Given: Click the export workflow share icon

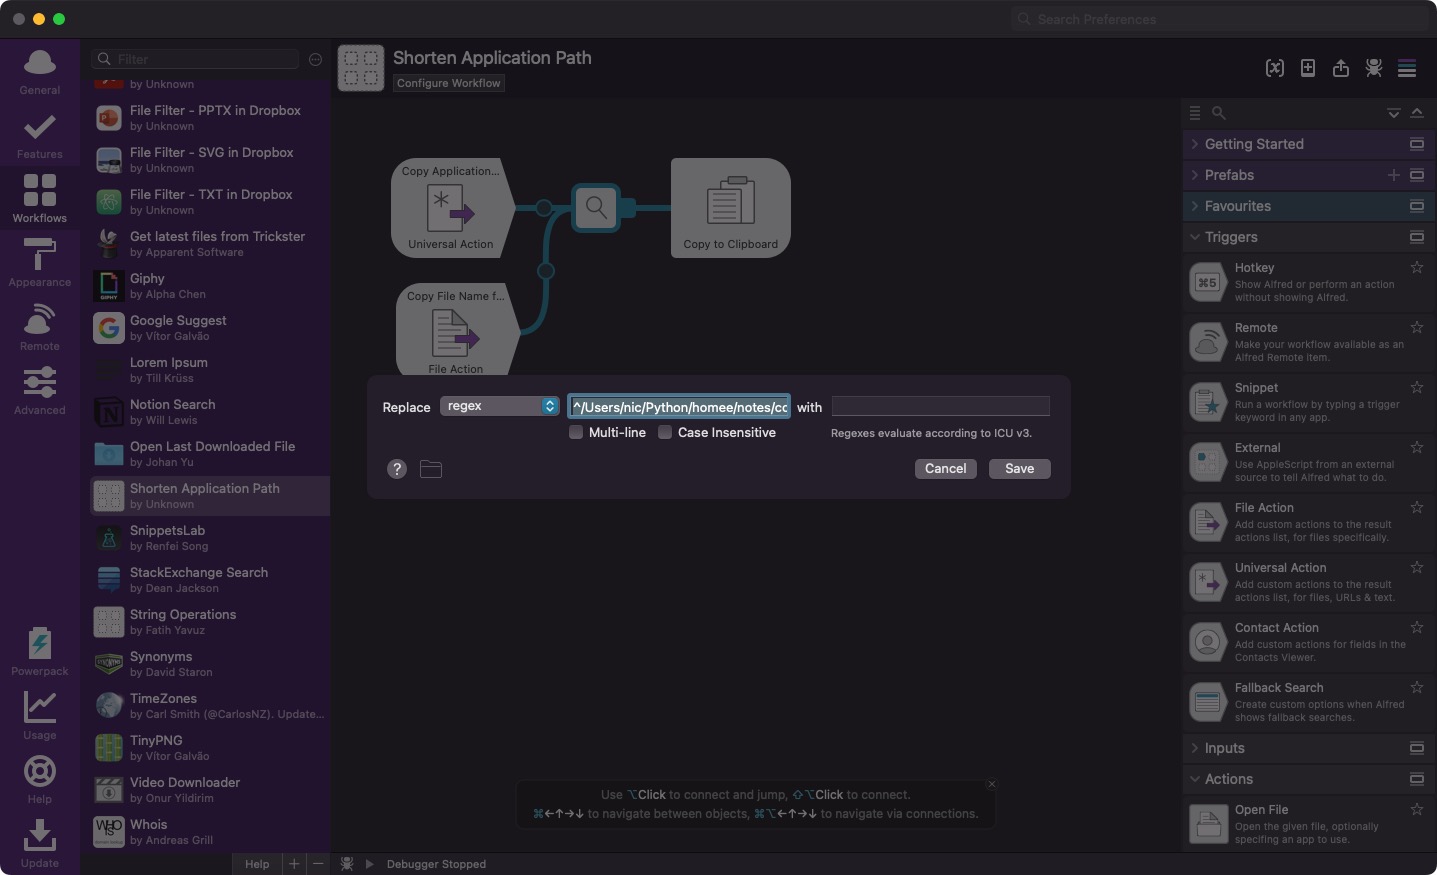Looking at the screenshot, I should (x=1341, y=68).
